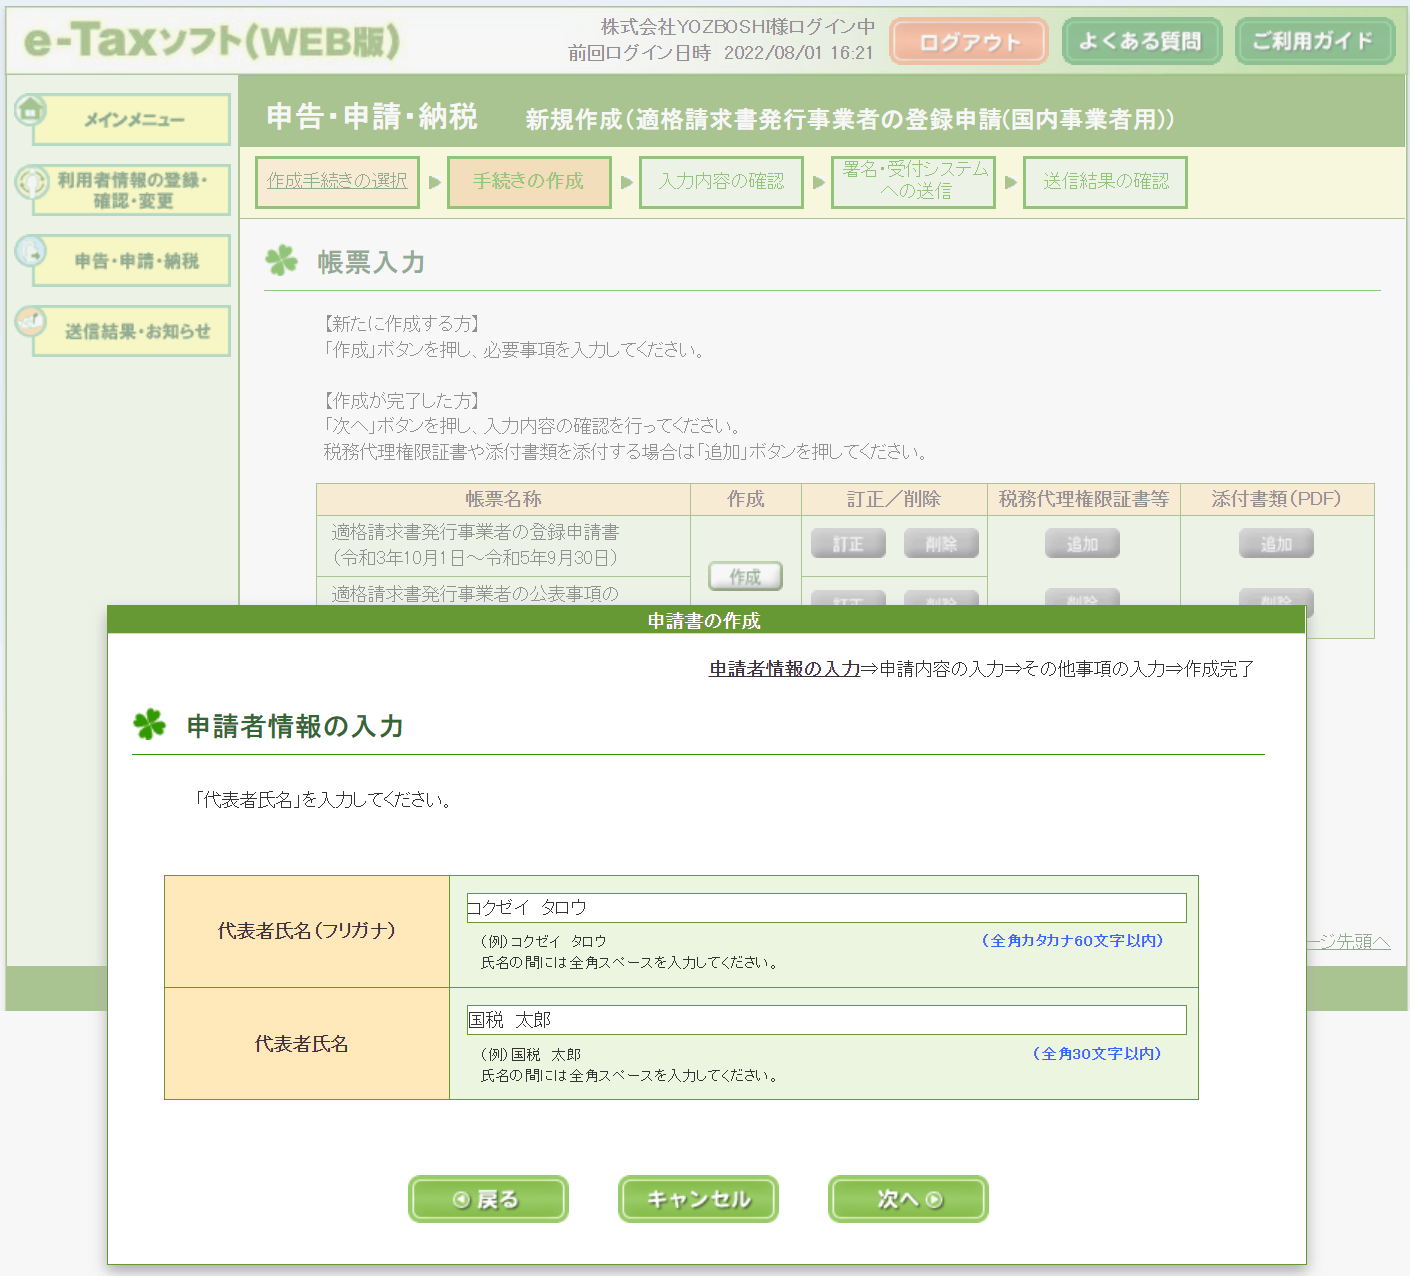Click the mail icon beside 送信結果・お知らせ

pyautogui.click(x=31, y=321)
